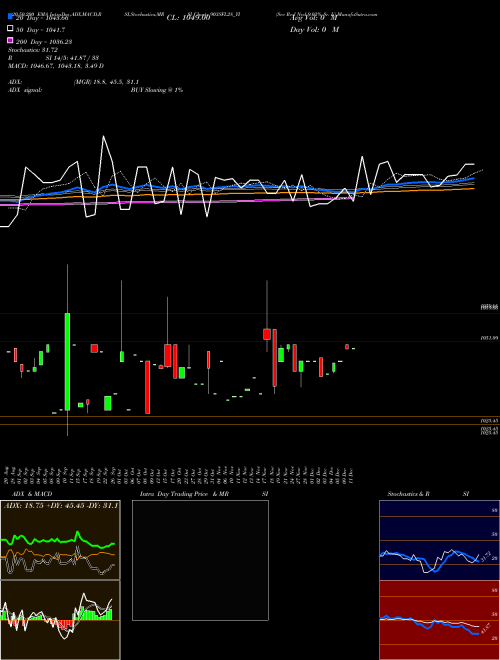This screenshot has width=500, height=660.
Task: Click the magenta 200 Day EMA legend swatch
Action: pyautogui.click(x=10, y=40)
